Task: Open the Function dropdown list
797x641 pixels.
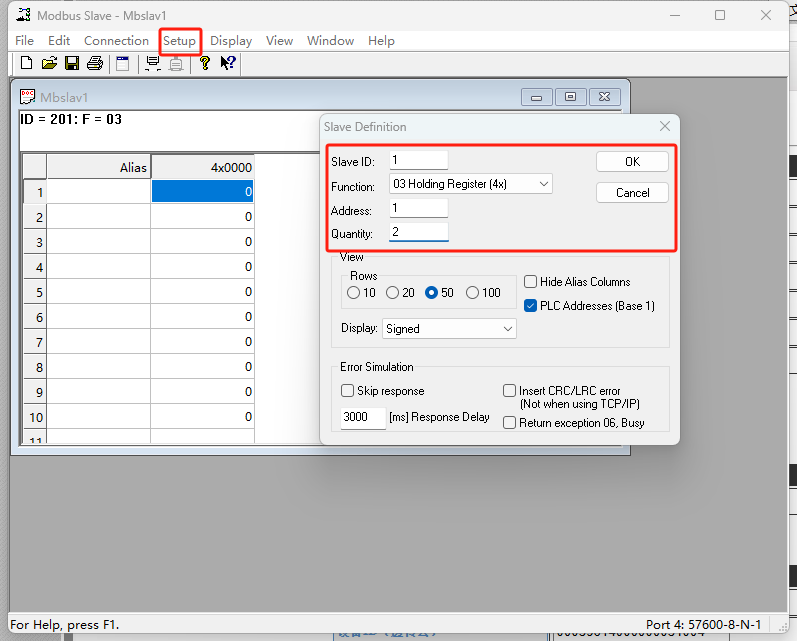Action: tap(470, 184)
